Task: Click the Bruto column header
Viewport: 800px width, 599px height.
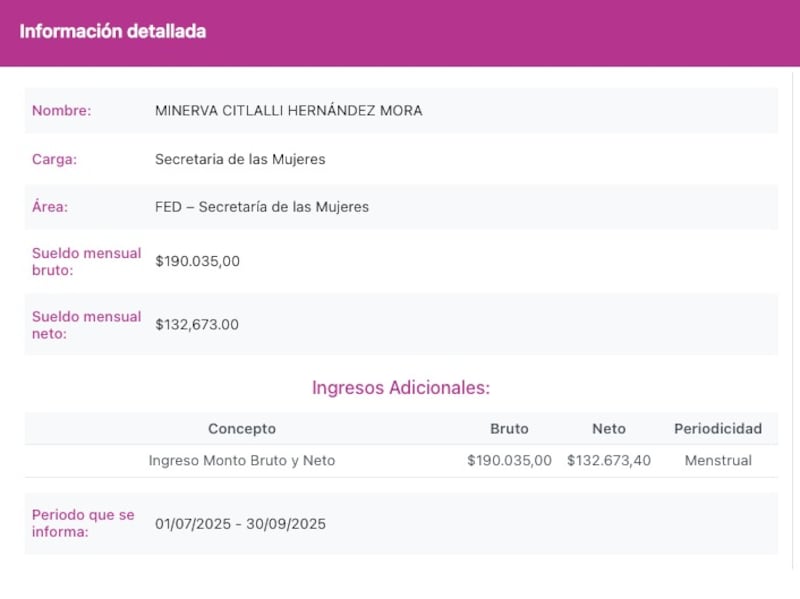Action: [510, 428]
